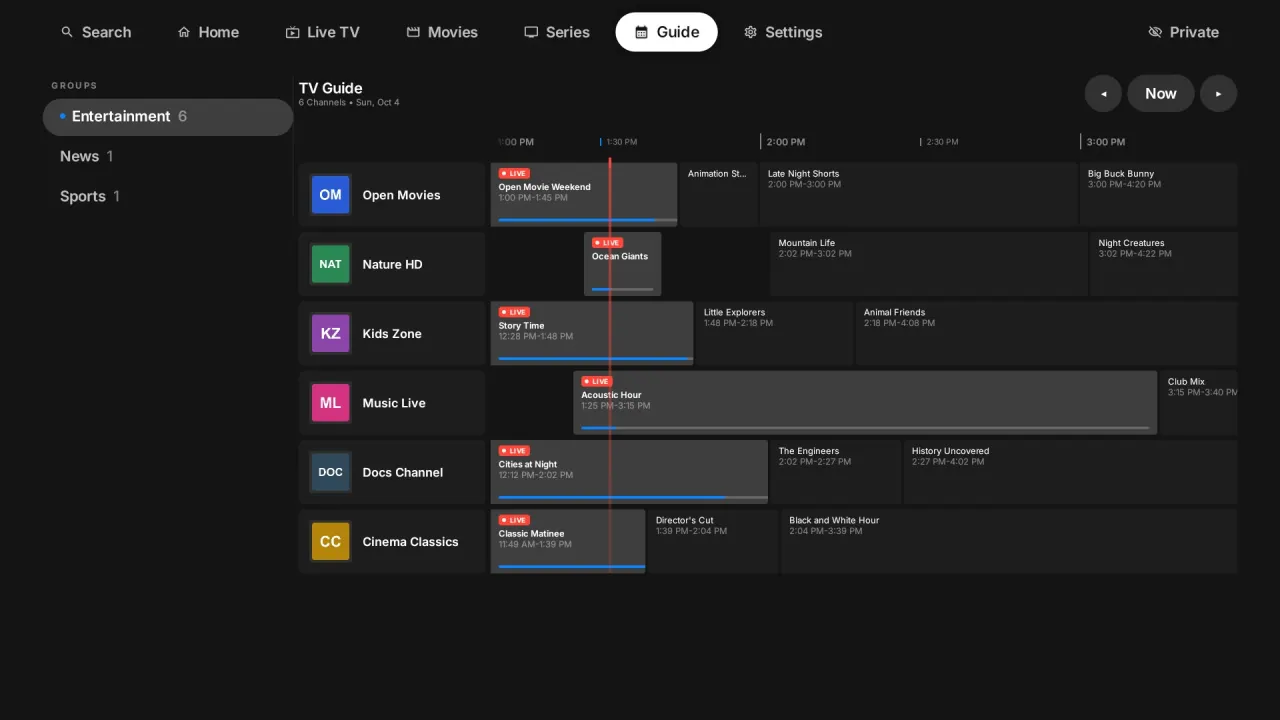This screenshot has height=720, width=1280.
Task: Select Animal Friends program
Action: tap(1047, 334)
